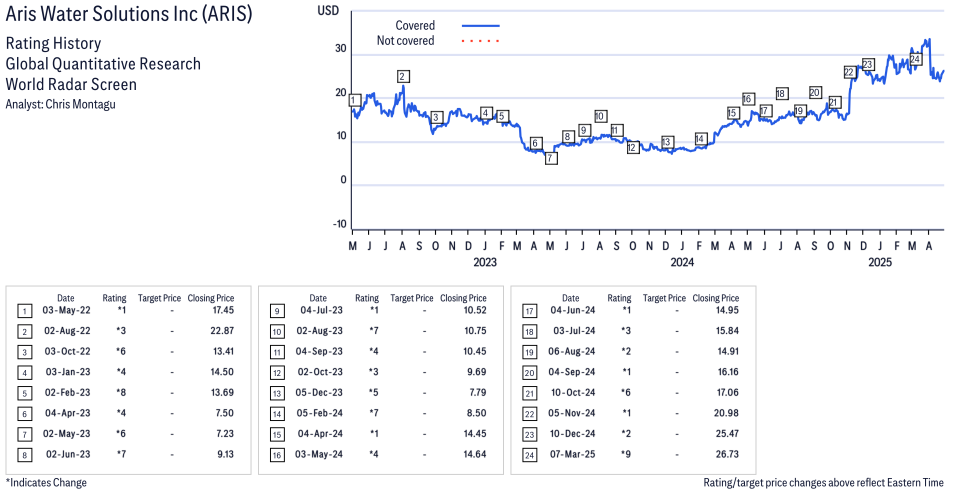The image size is (955, 489).
Task: Click table row box number 16
Action: (277, 456)
